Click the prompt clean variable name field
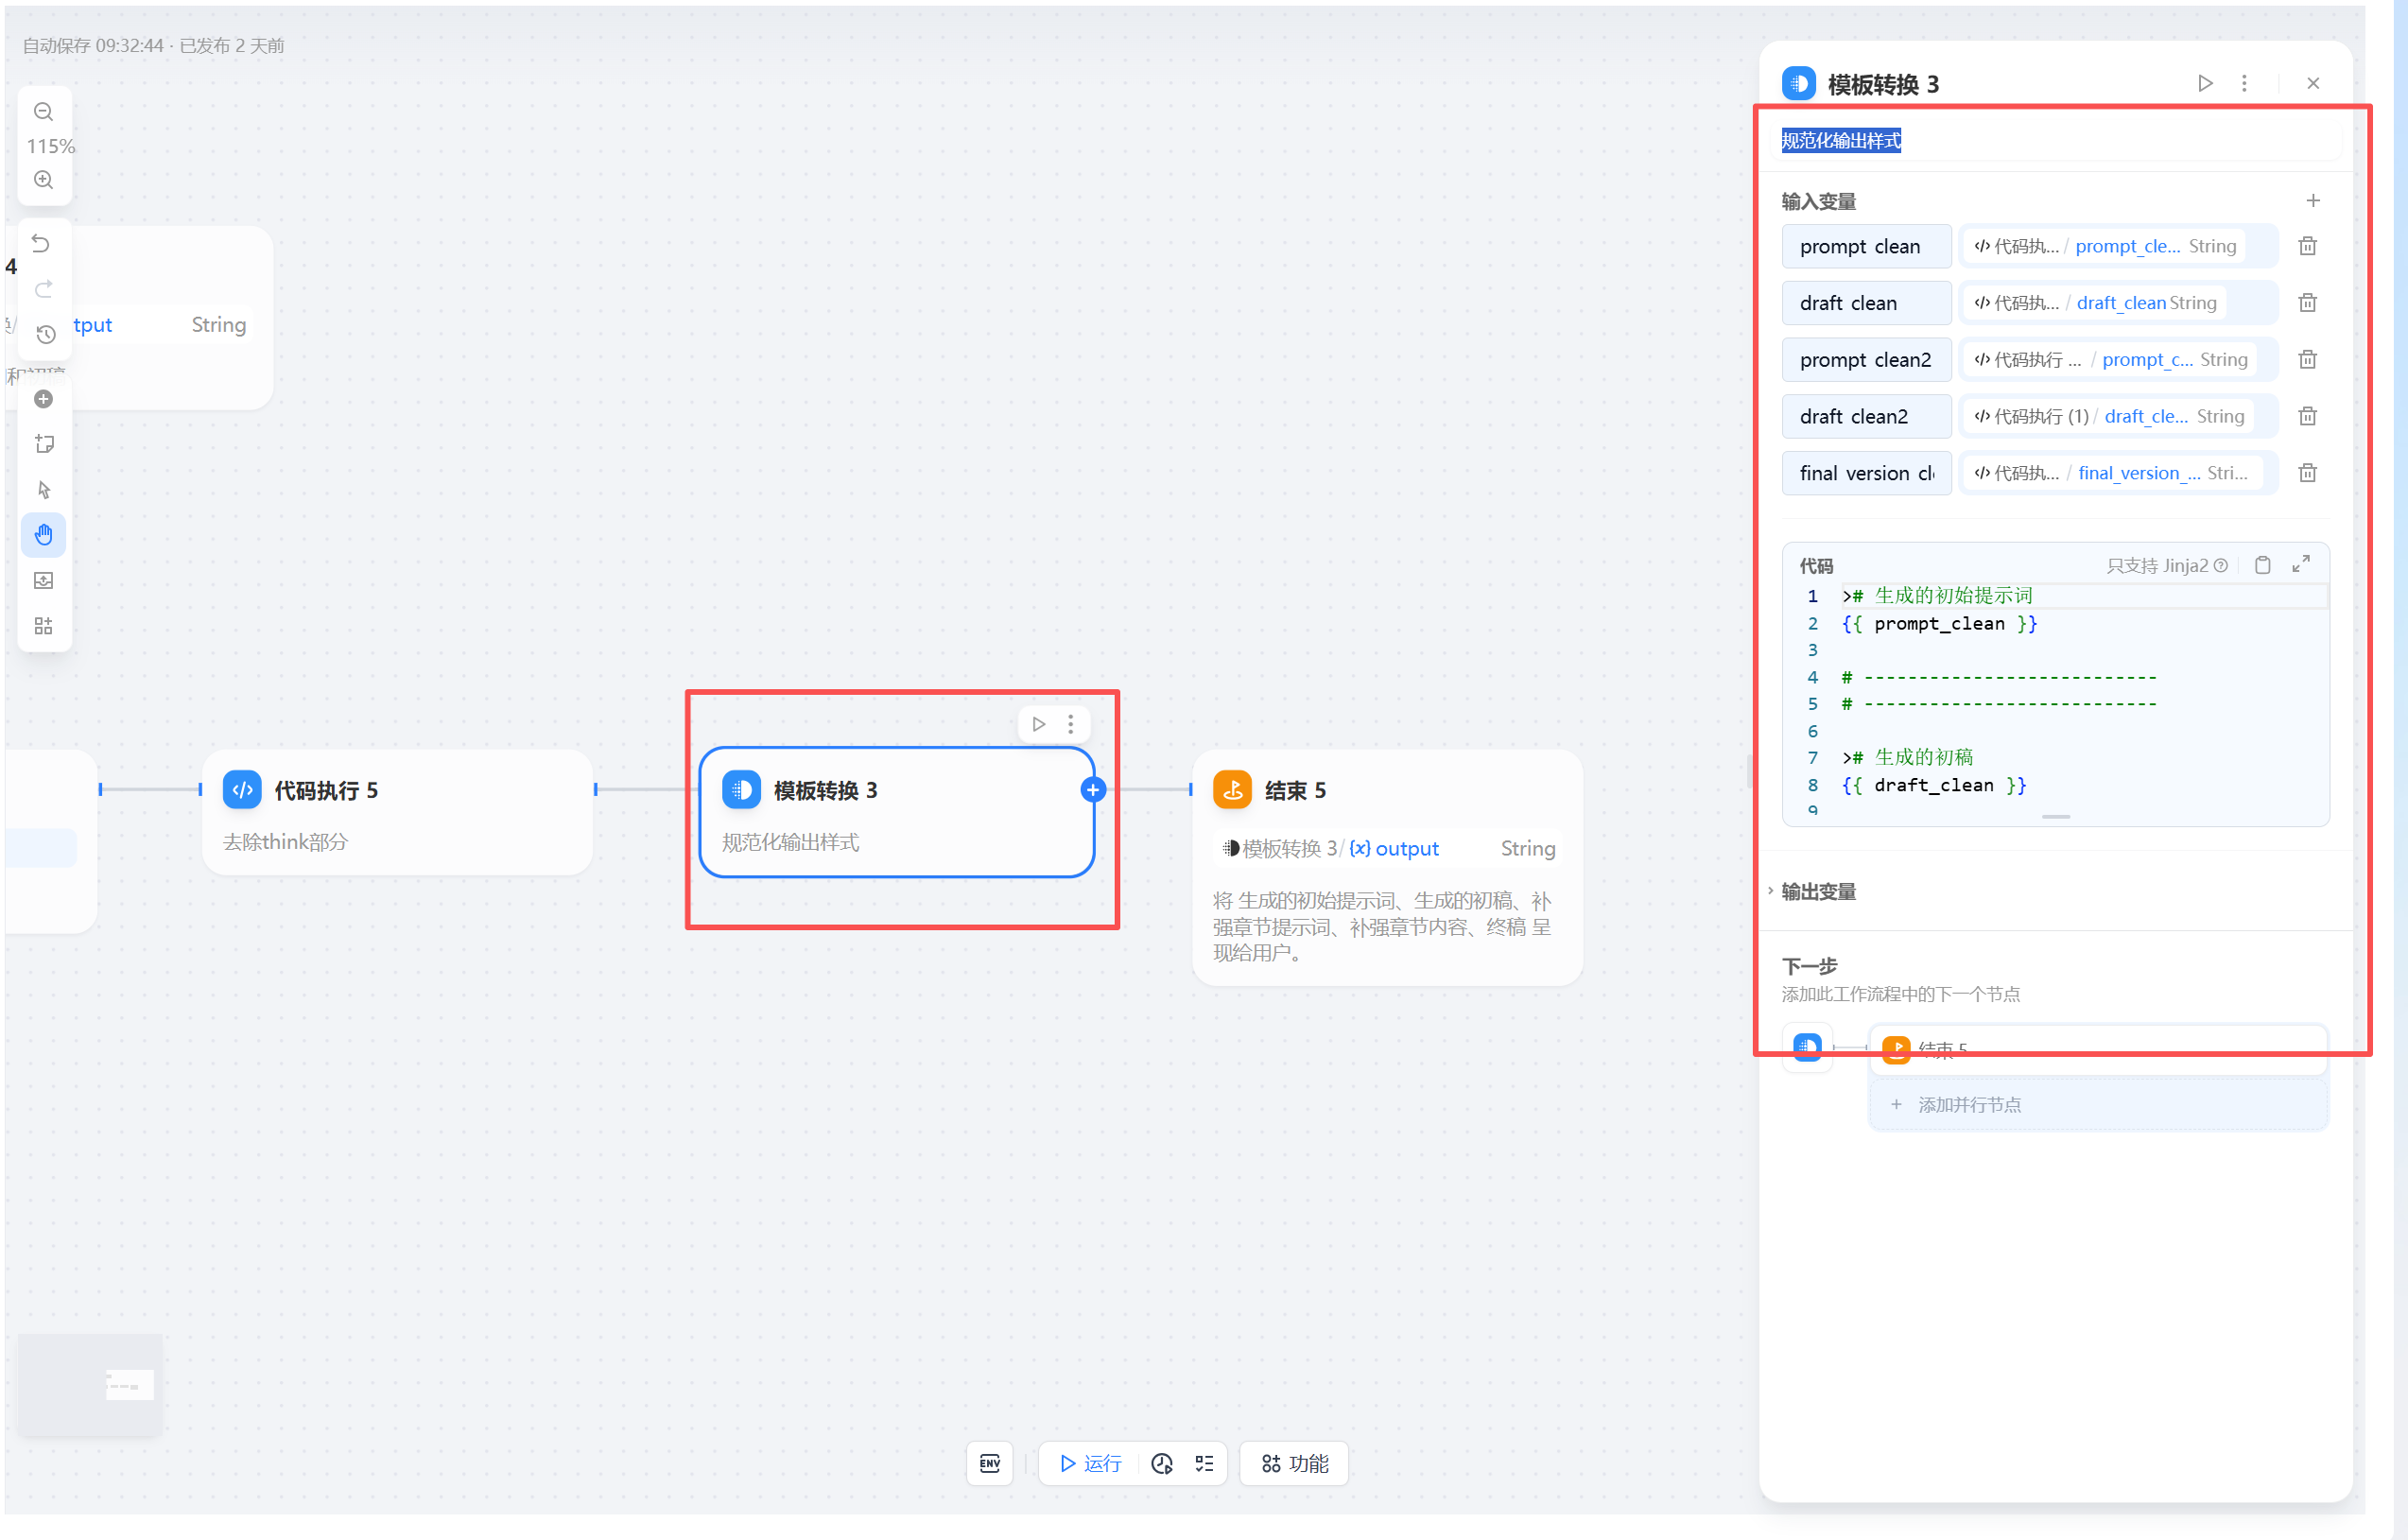Image resolution: width=2408 pixels, height=1540 pixels. pos(1865,247)
